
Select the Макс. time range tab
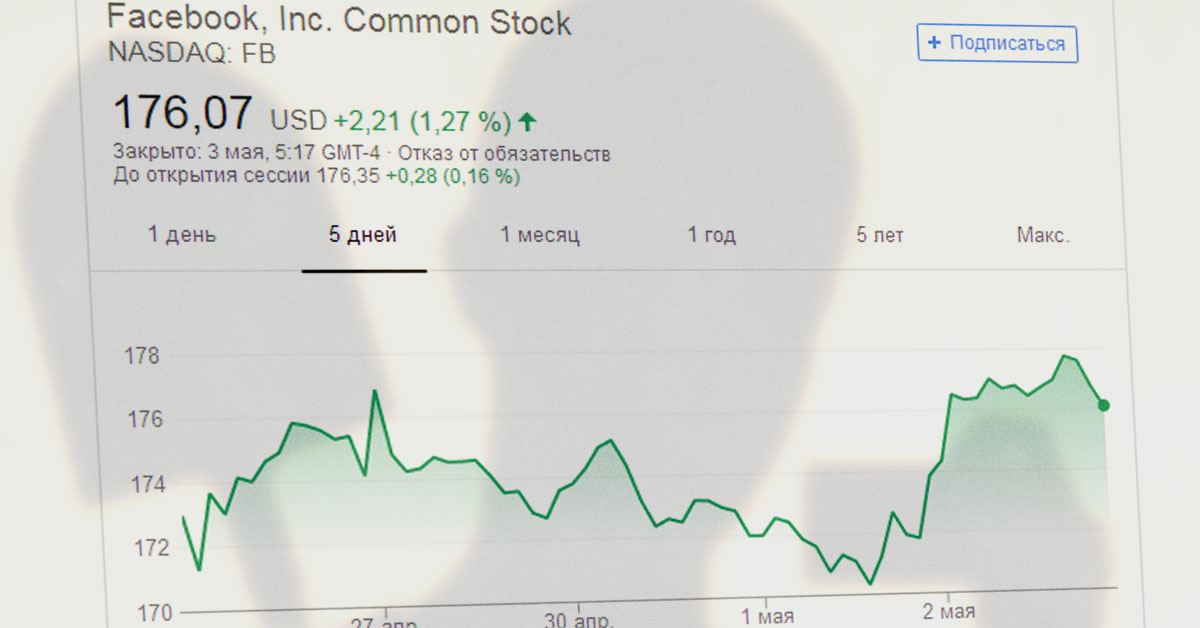[x=1043, y=236]
